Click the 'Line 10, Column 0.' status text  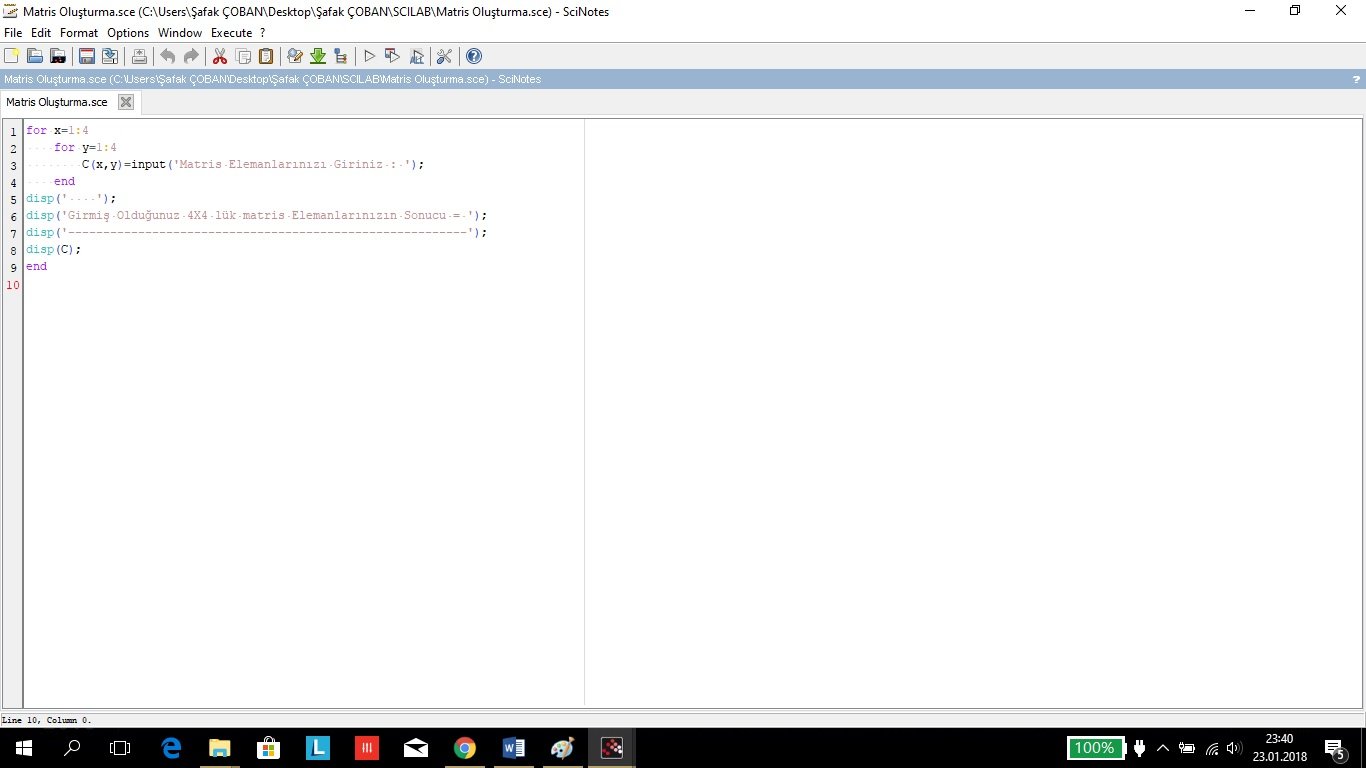click(x=46, y=720)
